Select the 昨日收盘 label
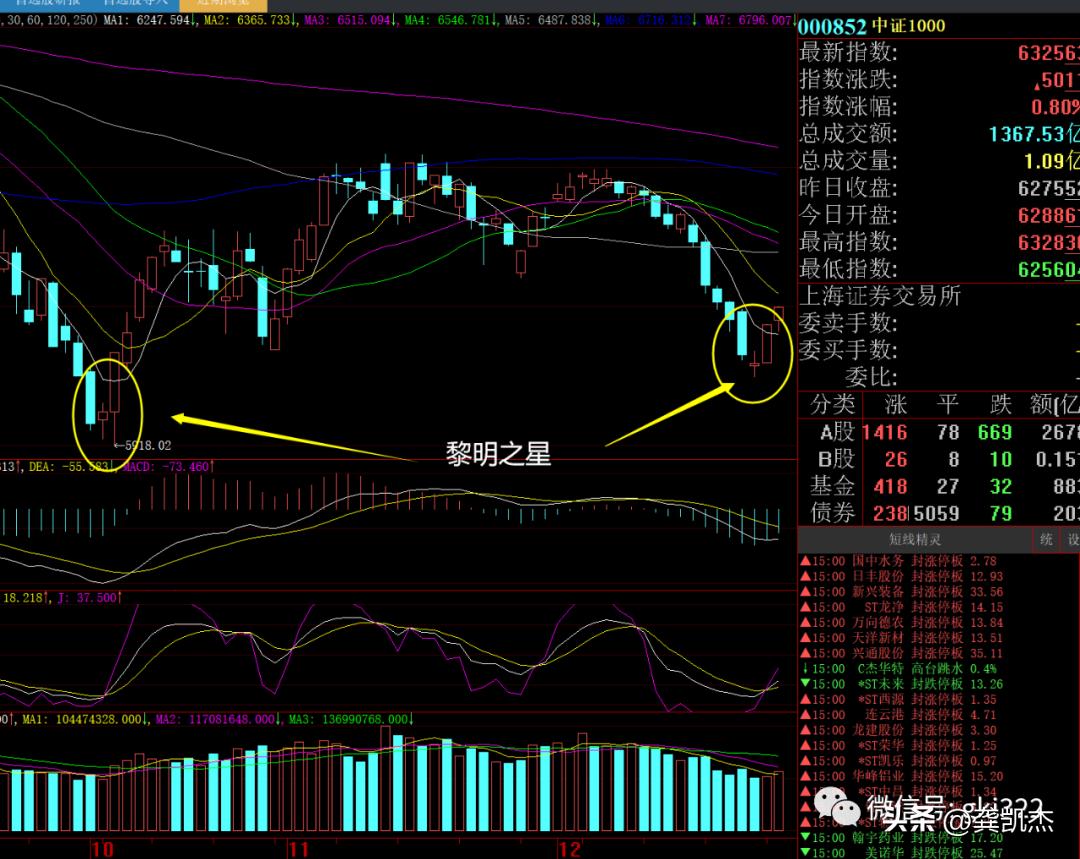This screenshot has height=859, width=1080. coord(849,187)
